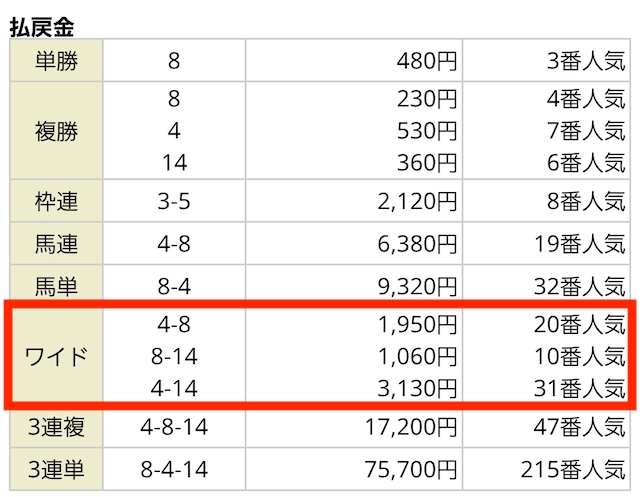Click the 3連複 row label

point(56,427)
